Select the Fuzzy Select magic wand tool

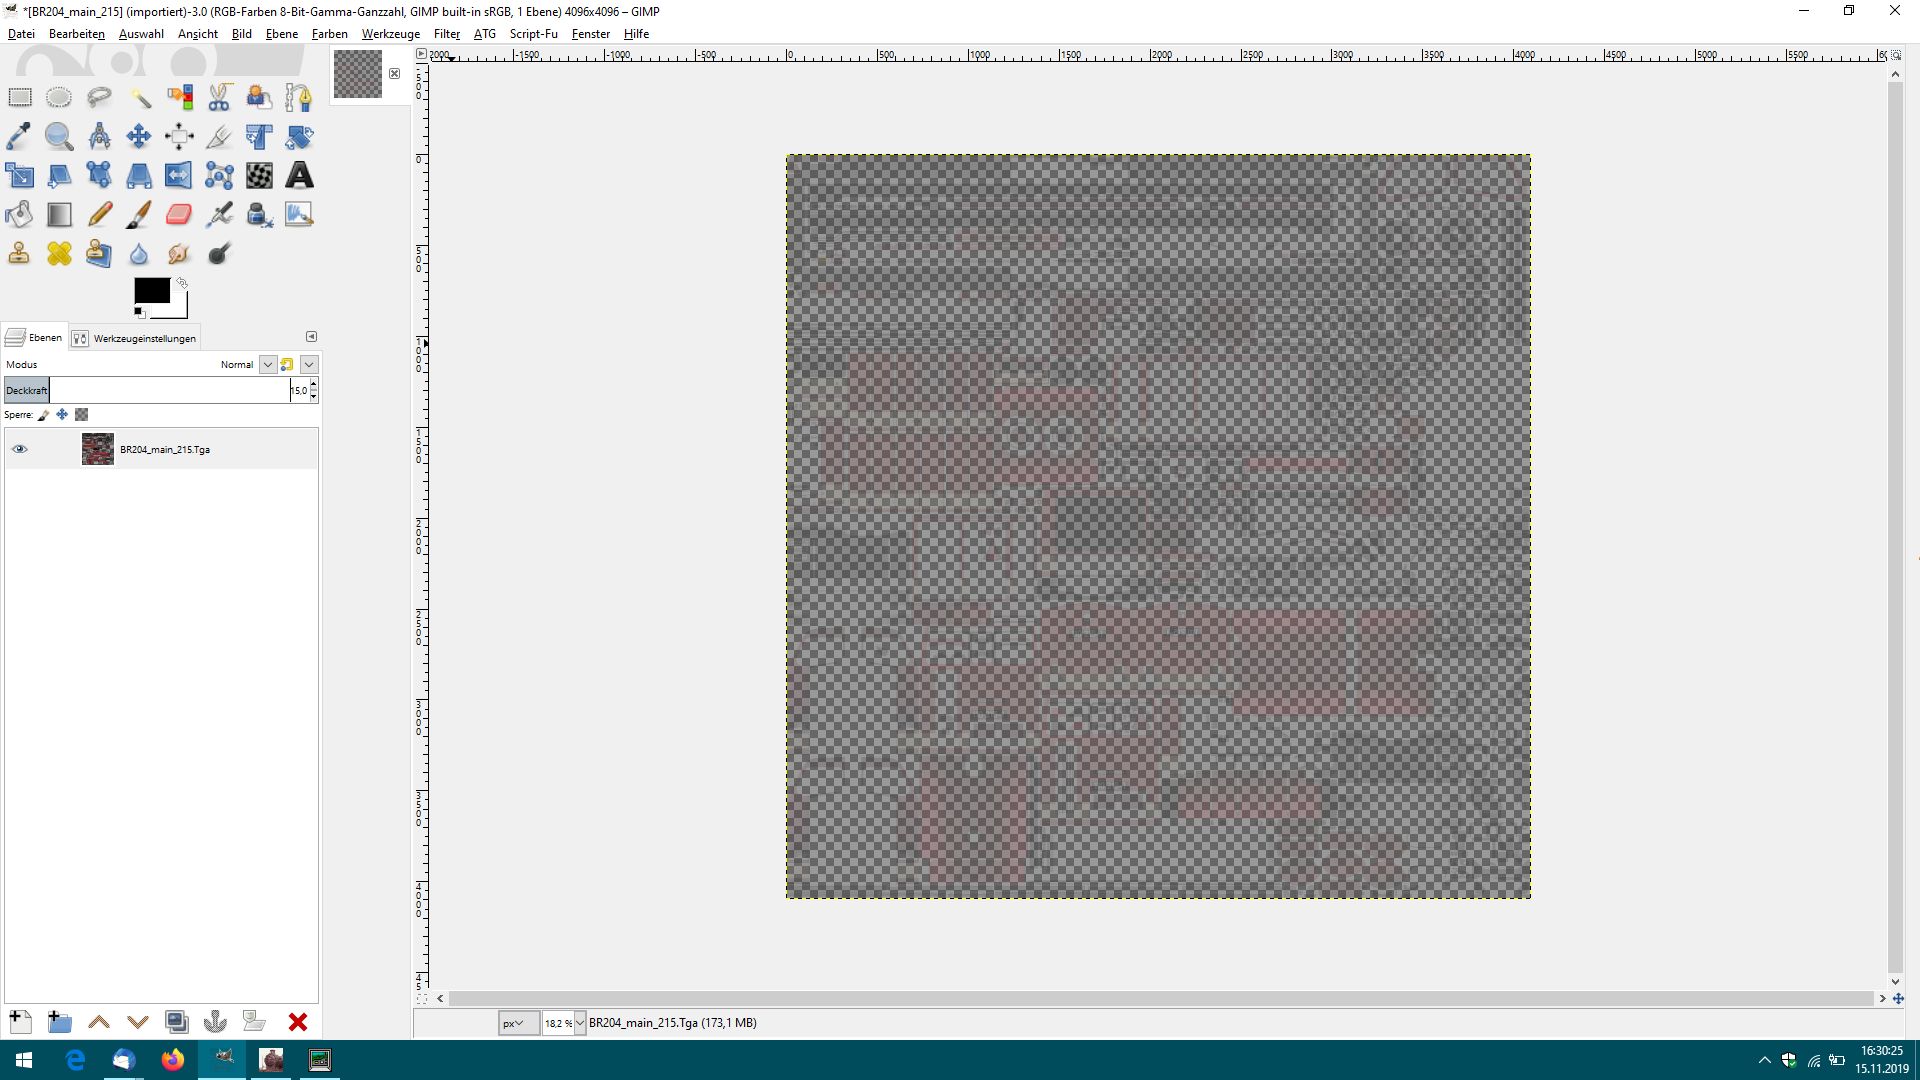(x=139, y=97)
